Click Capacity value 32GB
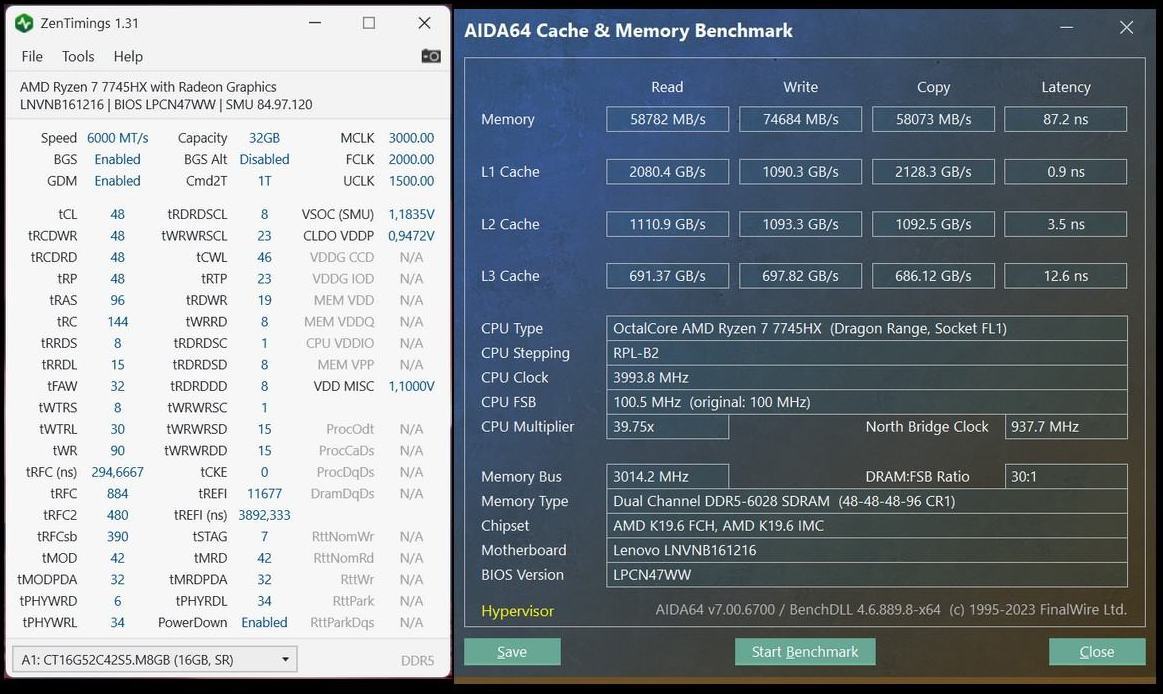 pyautogui.click(x=264, y=138)
